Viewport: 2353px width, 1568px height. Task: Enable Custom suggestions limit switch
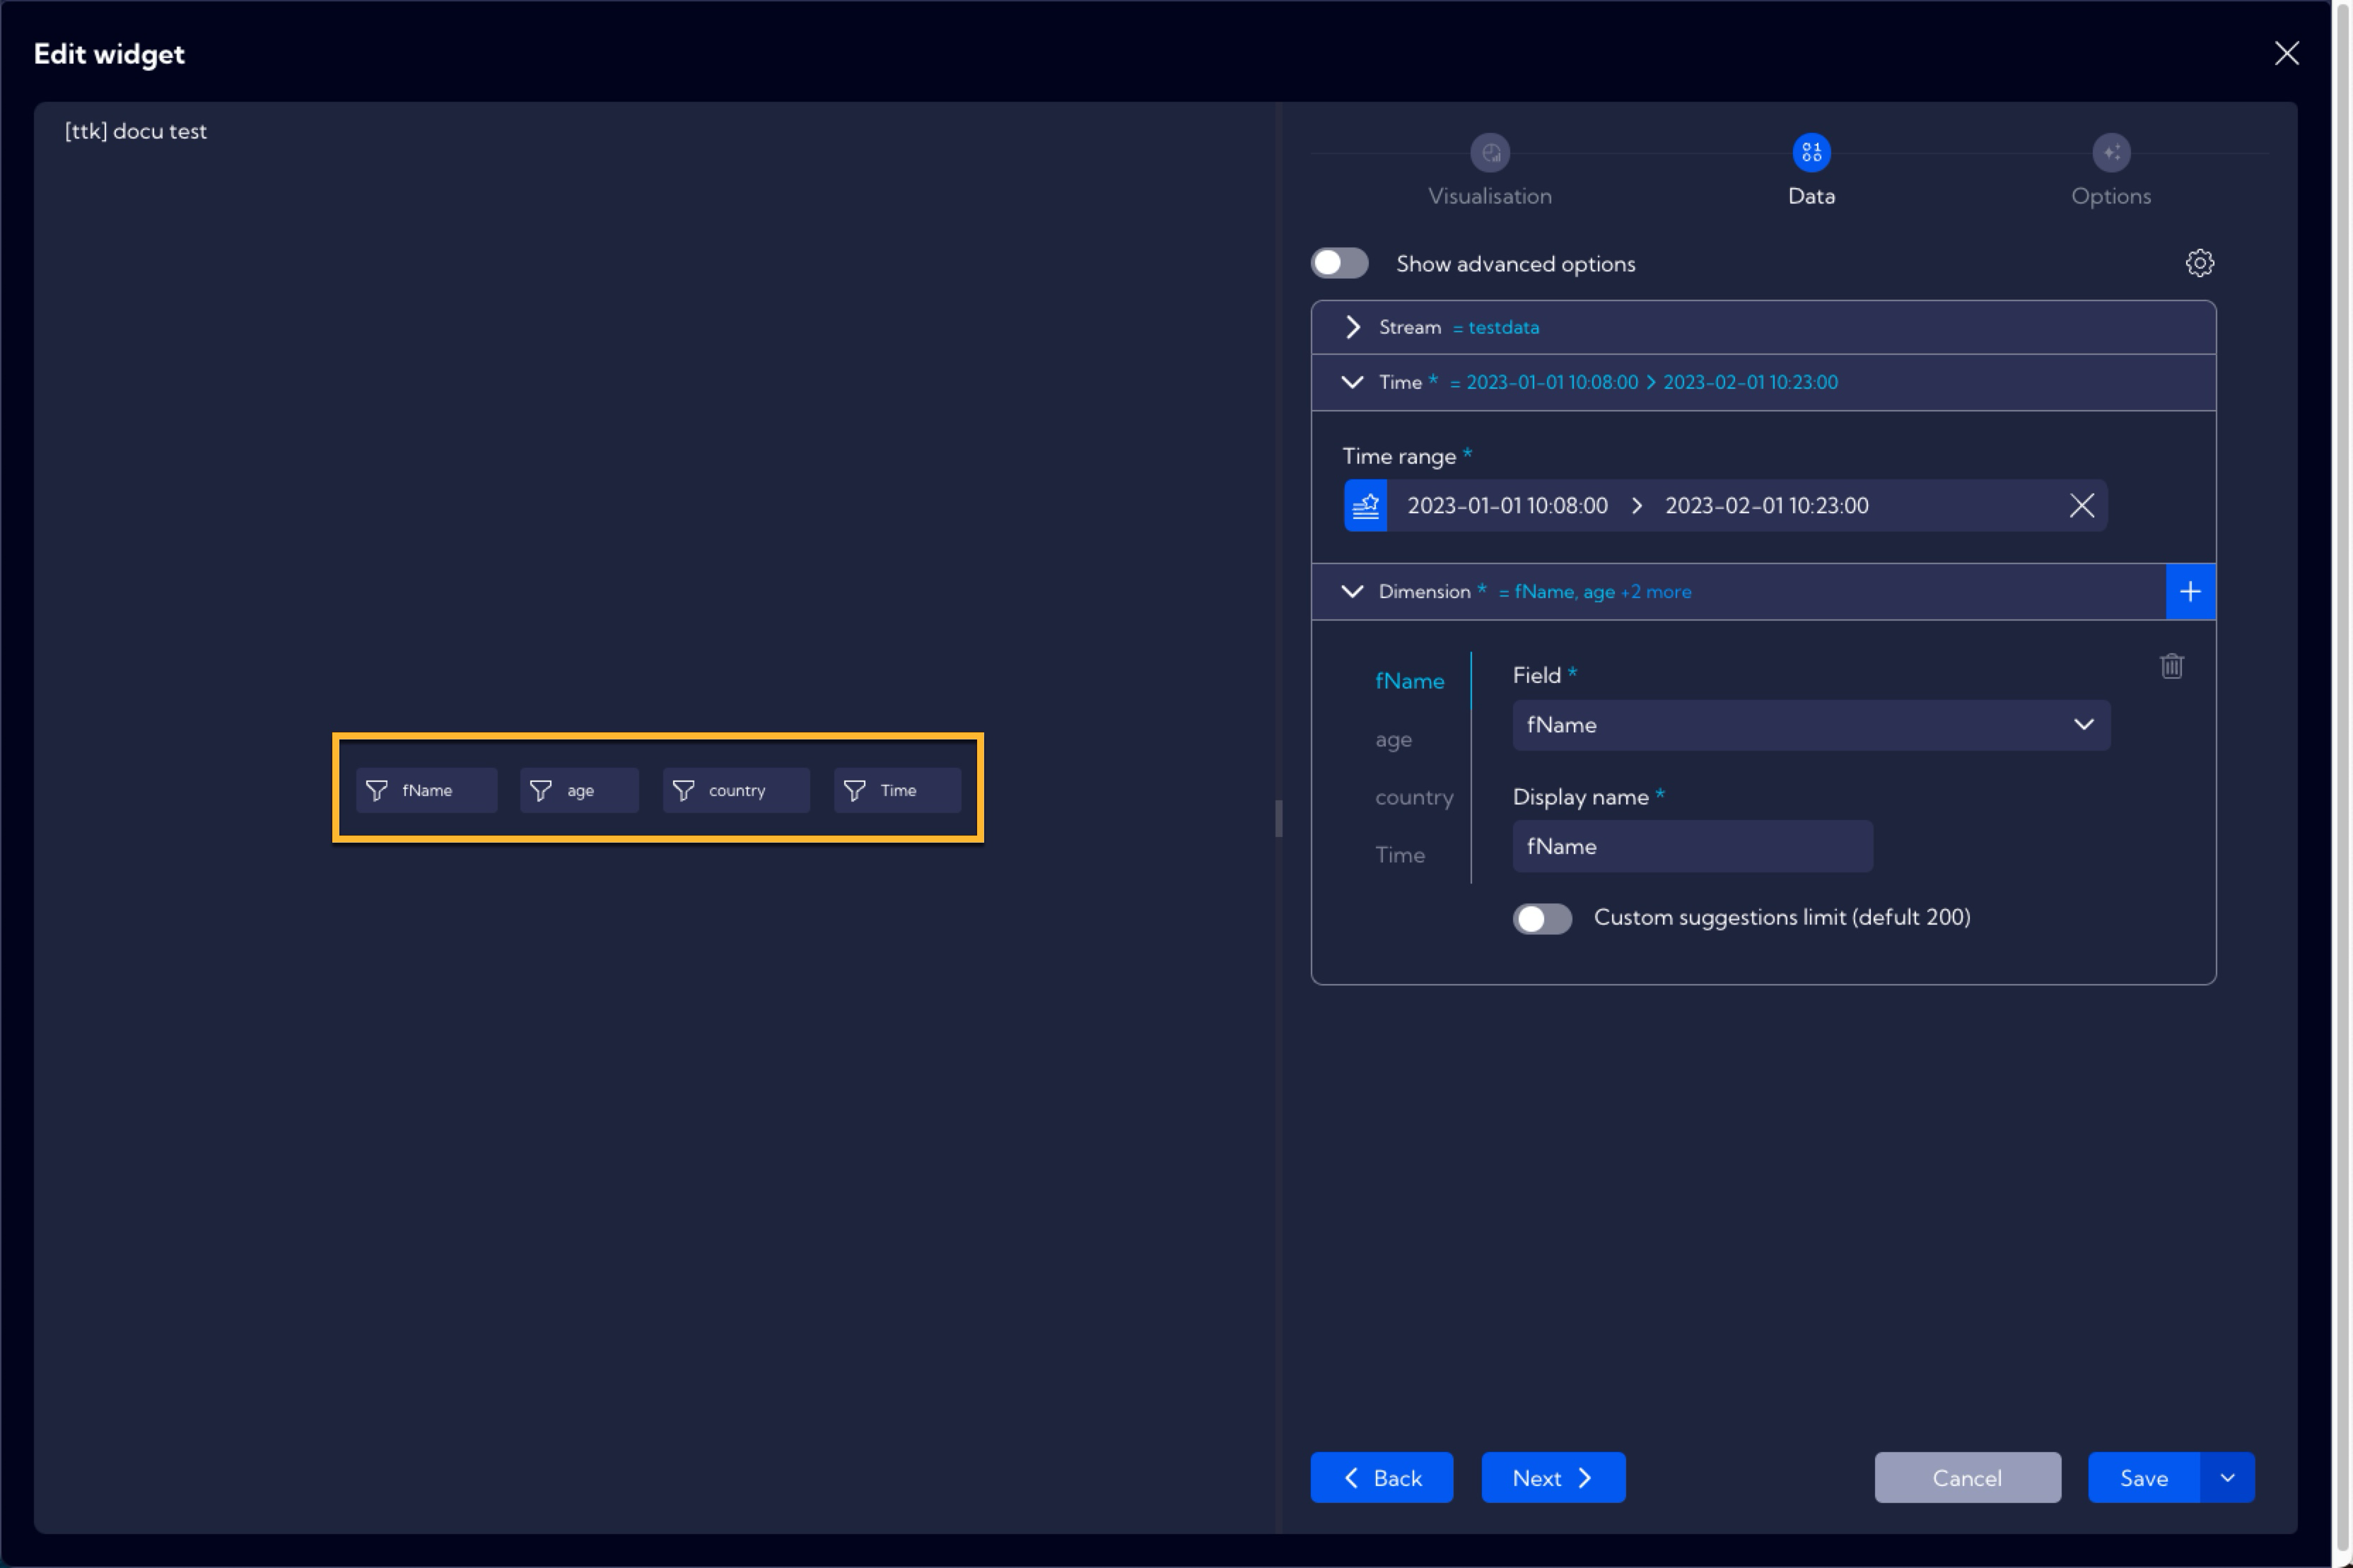pyautogui.click(x=1542, y=919)
